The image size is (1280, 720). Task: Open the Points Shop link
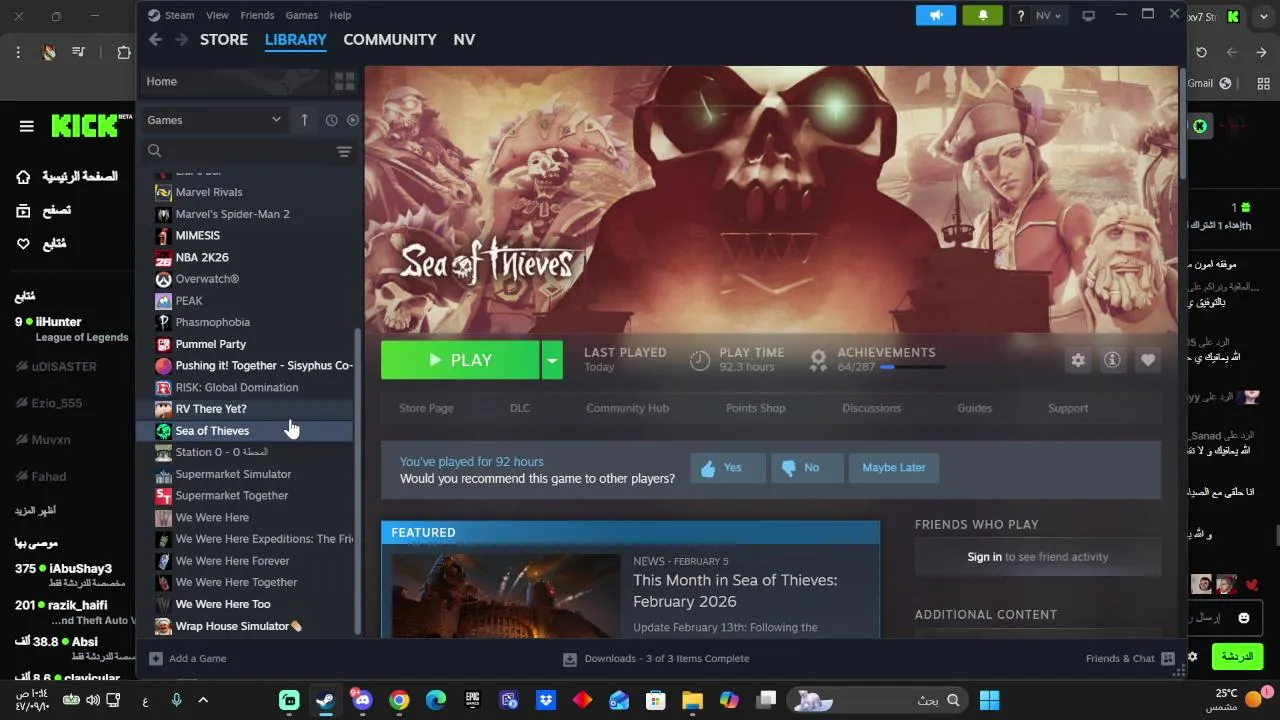(x=755, y=408)
